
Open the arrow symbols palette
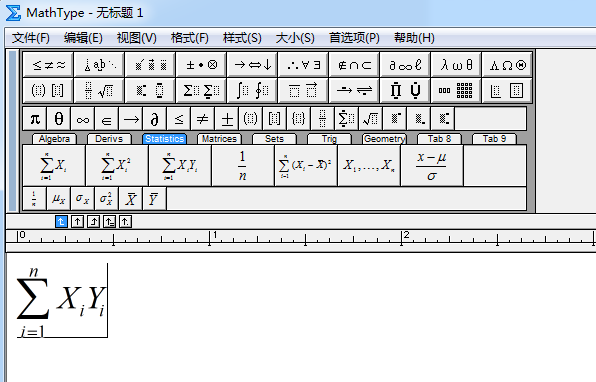pos(252,65)
